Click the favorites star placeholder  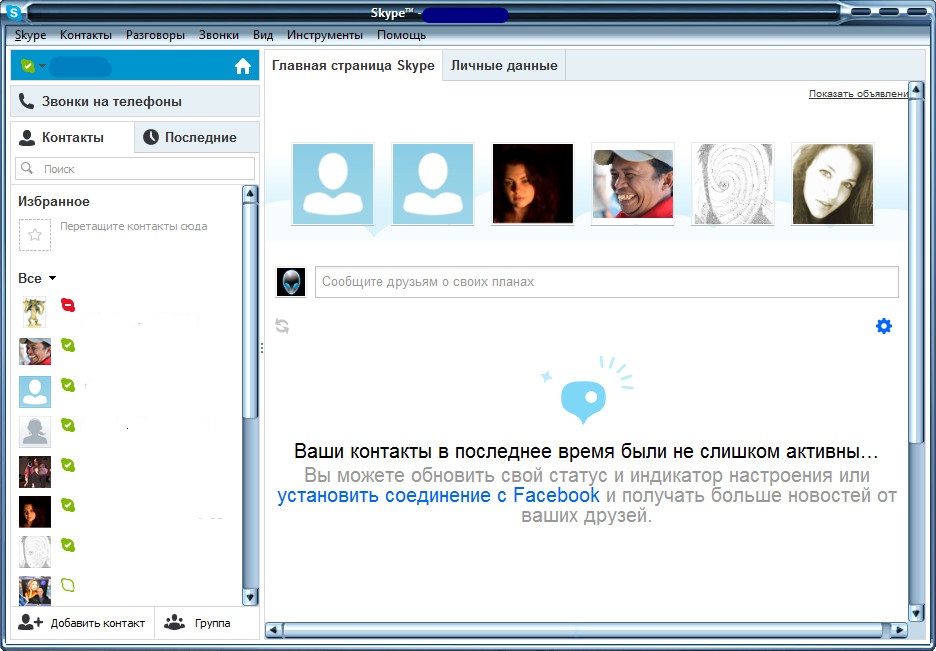(x=35, y=235)
